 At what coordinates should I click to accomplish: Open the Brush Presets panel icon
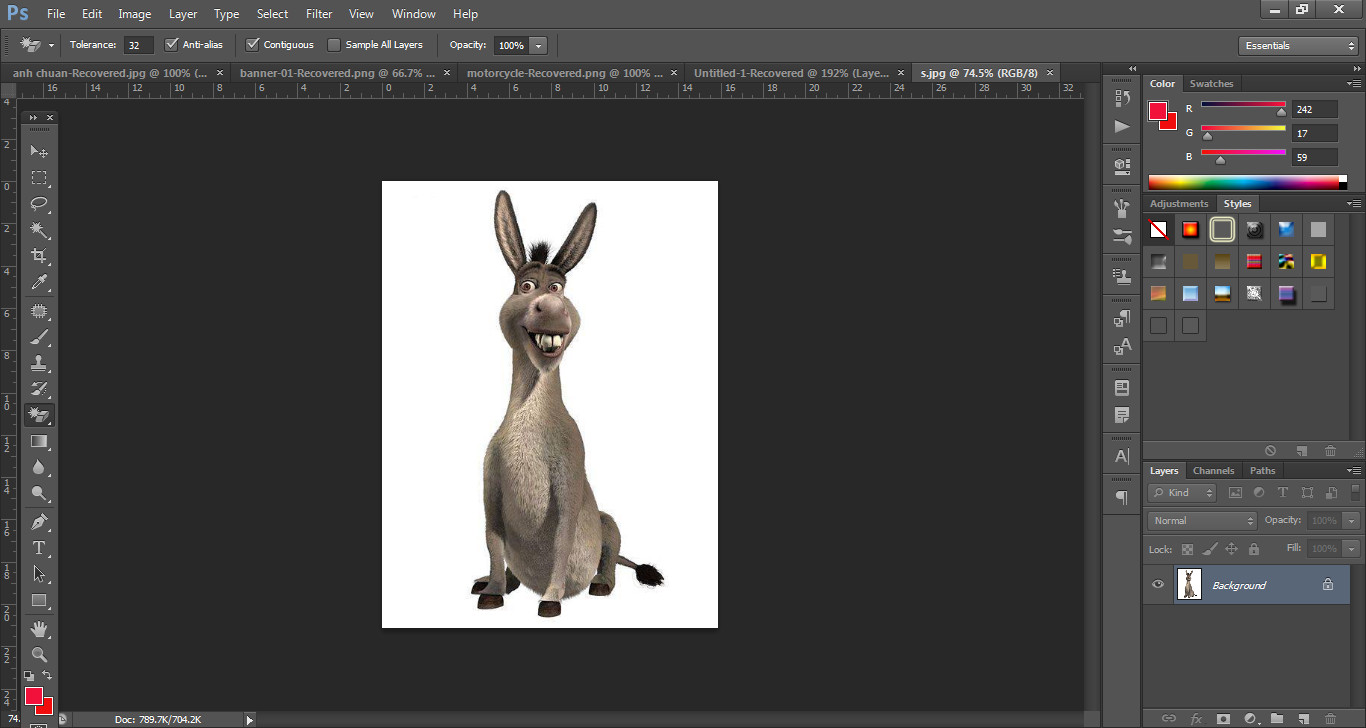click(x=1122, y=236)
